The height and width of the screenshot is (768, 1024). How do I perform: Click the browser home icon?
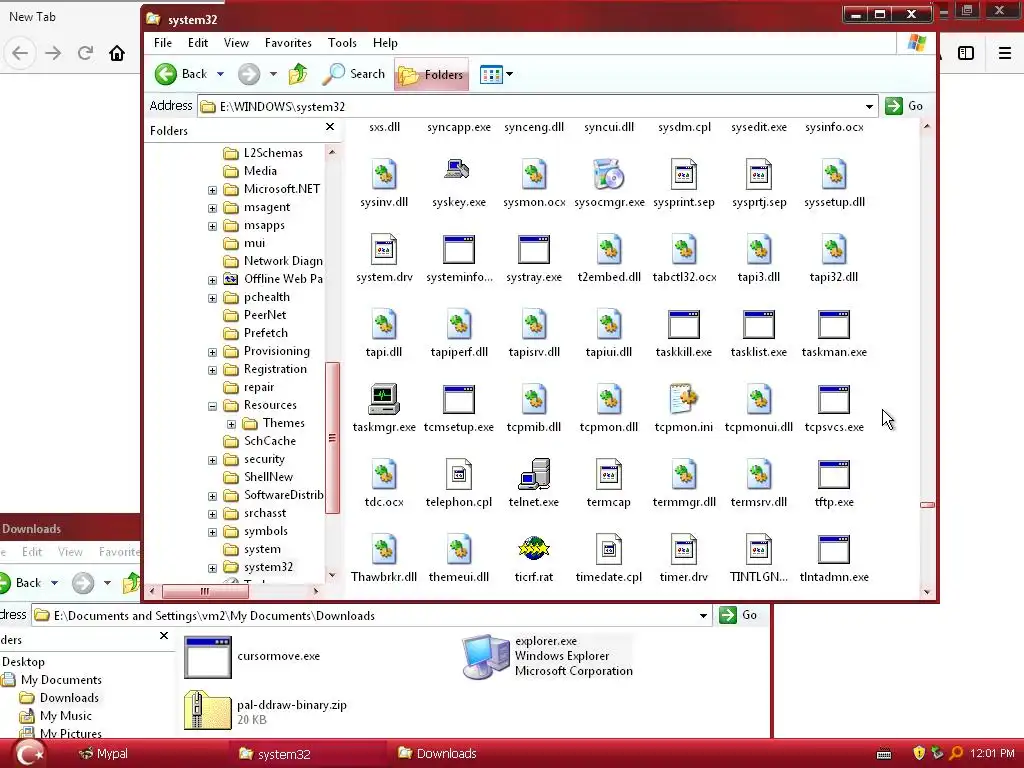(117, 53)
